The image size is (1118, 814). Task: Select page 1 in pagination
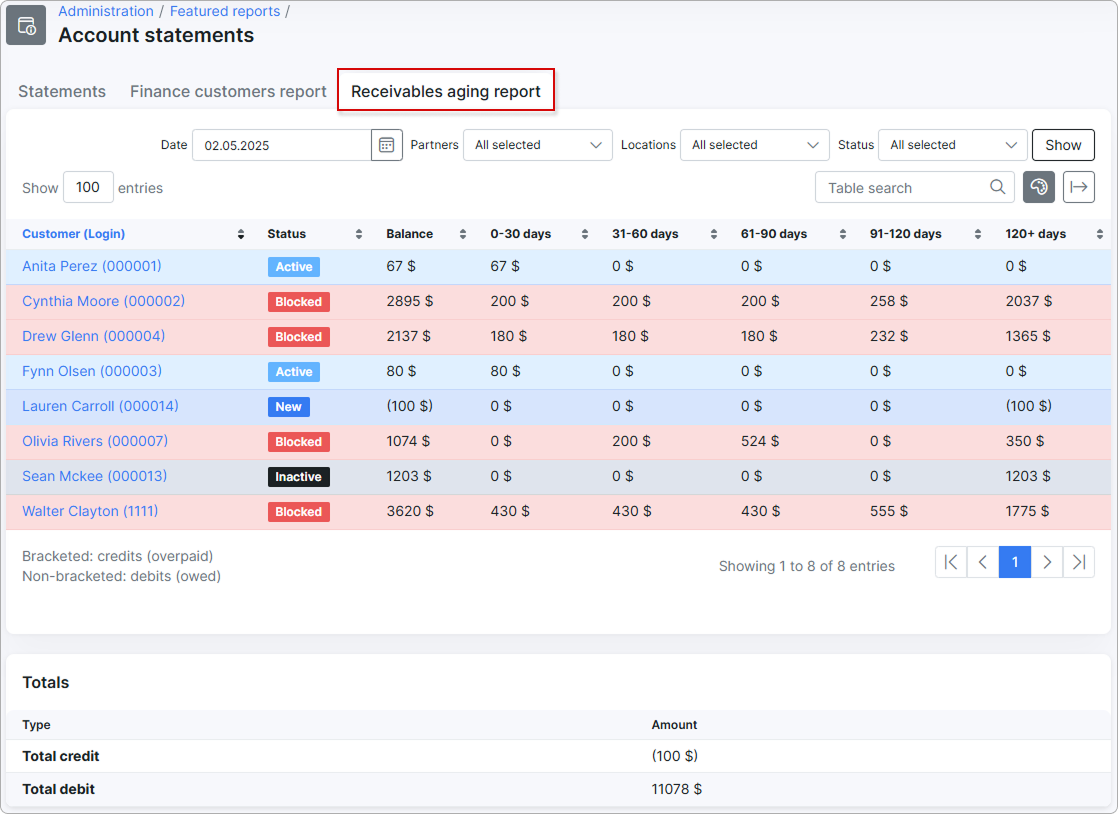point(1015,562)
